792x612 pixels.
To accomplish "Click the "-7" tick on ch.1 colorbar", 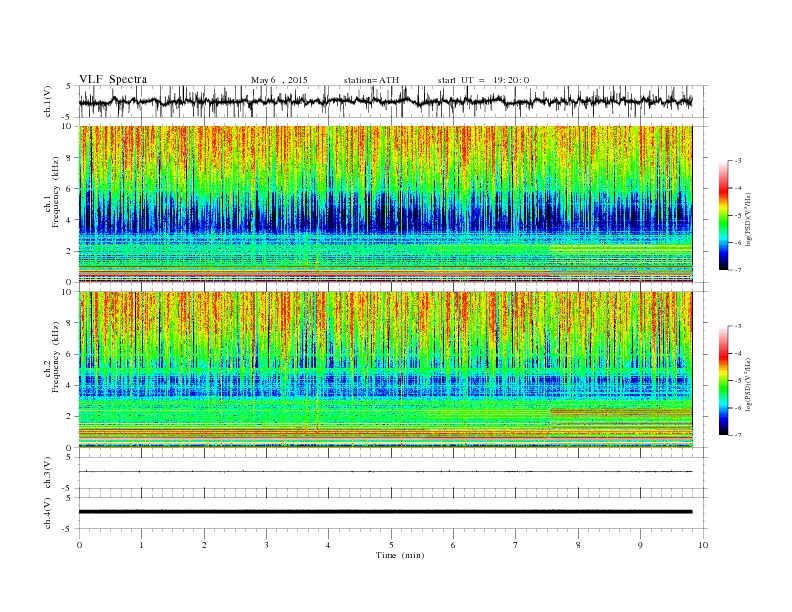I will [738, 270].
